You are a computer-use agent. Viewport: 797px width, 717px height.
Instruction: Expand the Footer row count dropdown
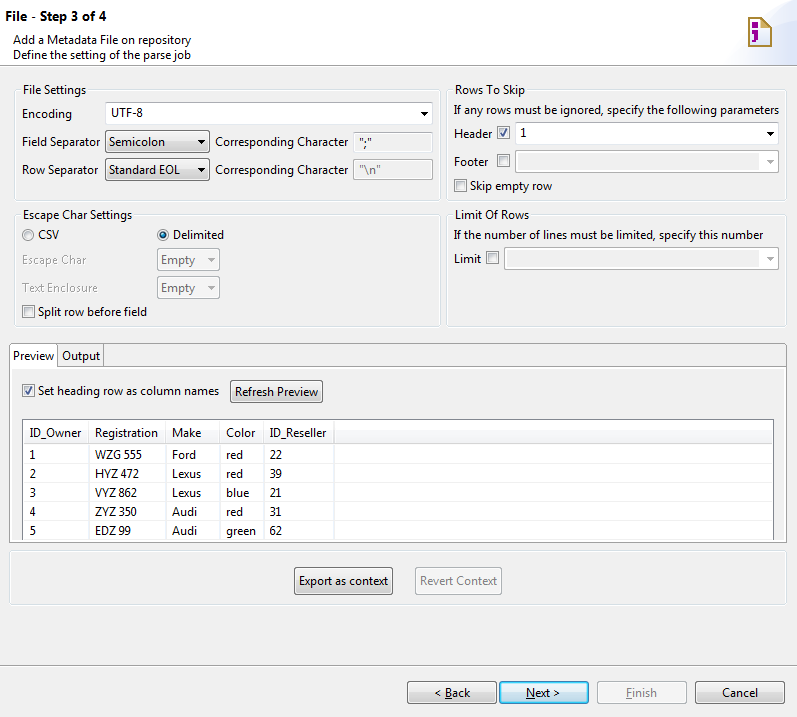tap(770, 162)
